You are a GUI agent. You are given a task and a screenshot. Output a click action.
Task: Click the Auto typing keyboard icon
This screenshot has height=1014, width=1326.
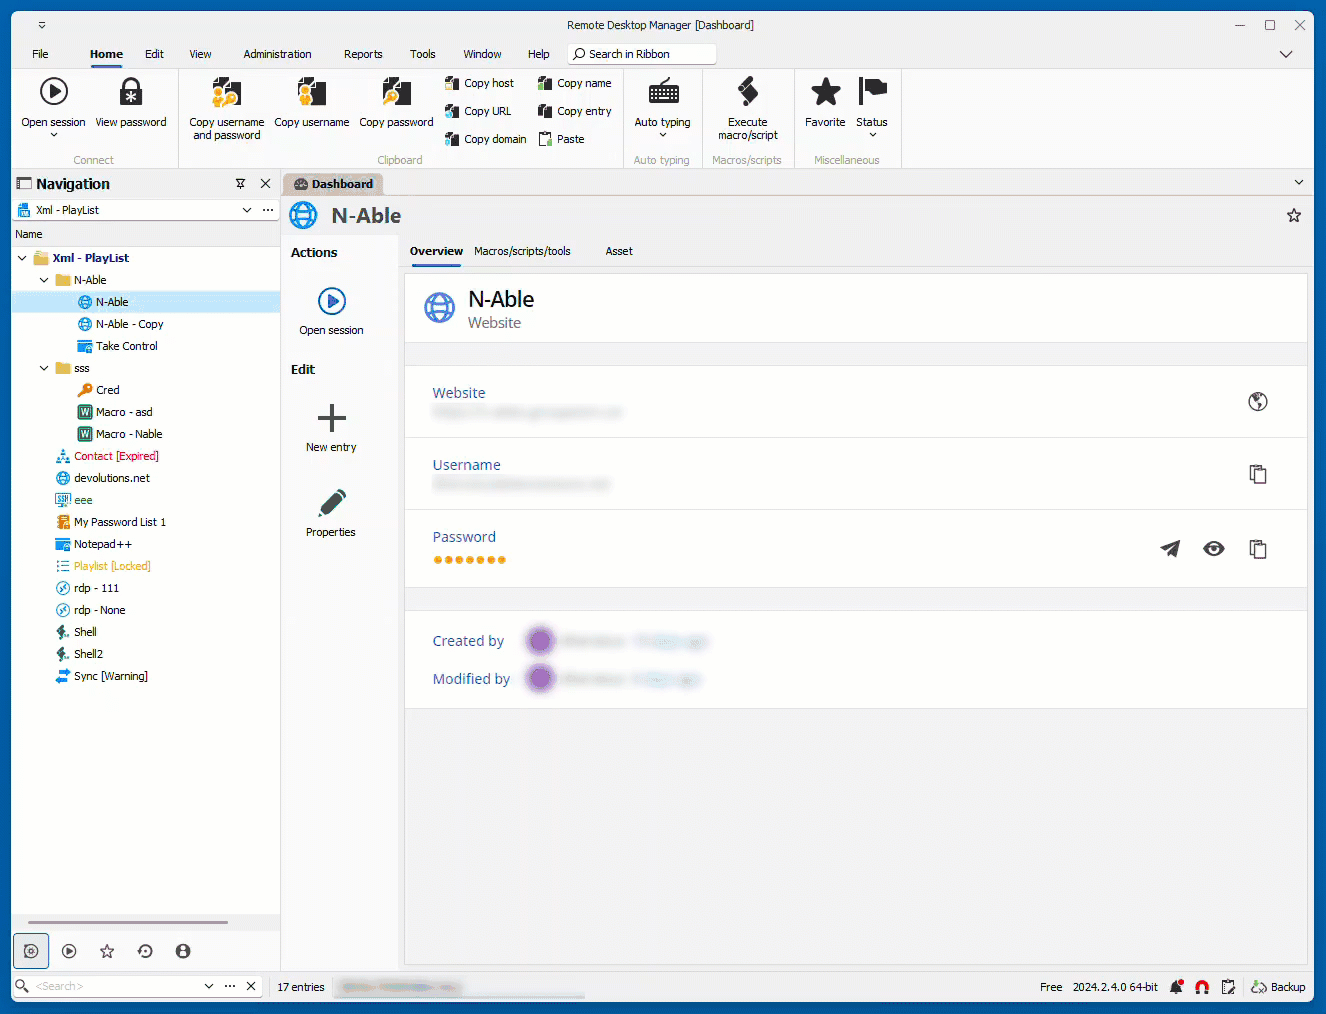click(662, 94)
